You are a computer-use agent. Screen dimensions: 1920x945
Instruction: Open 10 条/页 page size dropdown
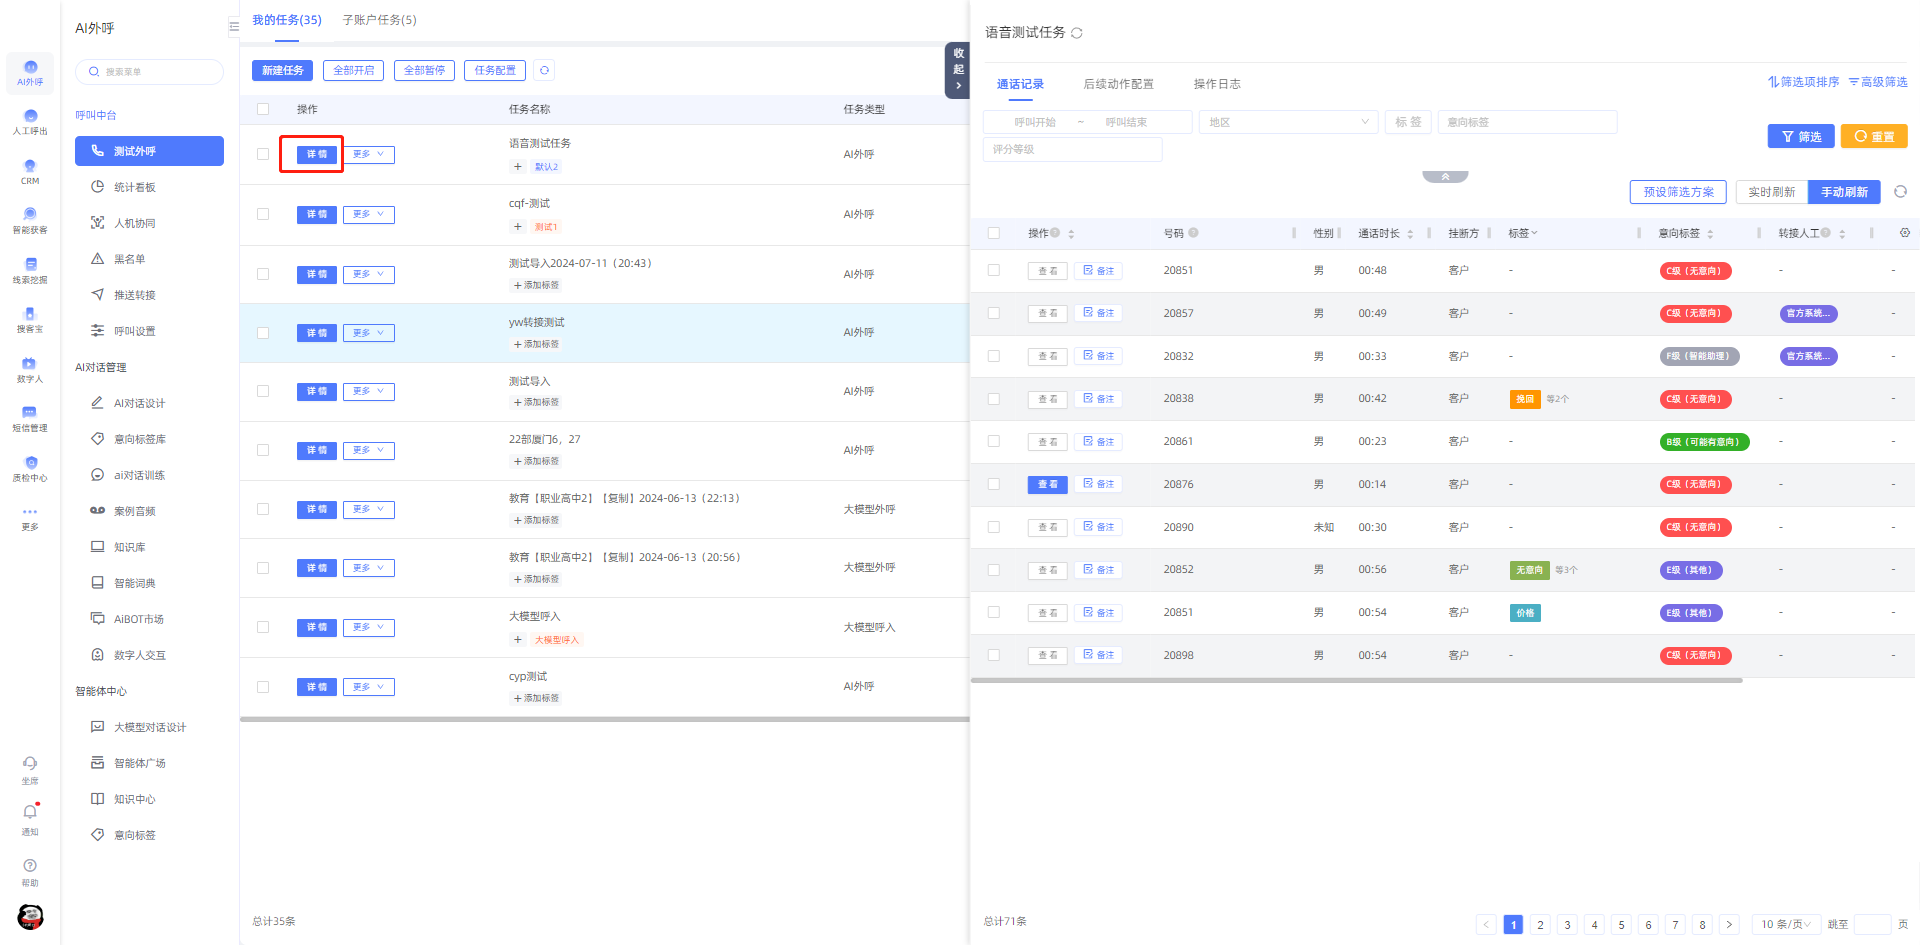pos(1786,924)
